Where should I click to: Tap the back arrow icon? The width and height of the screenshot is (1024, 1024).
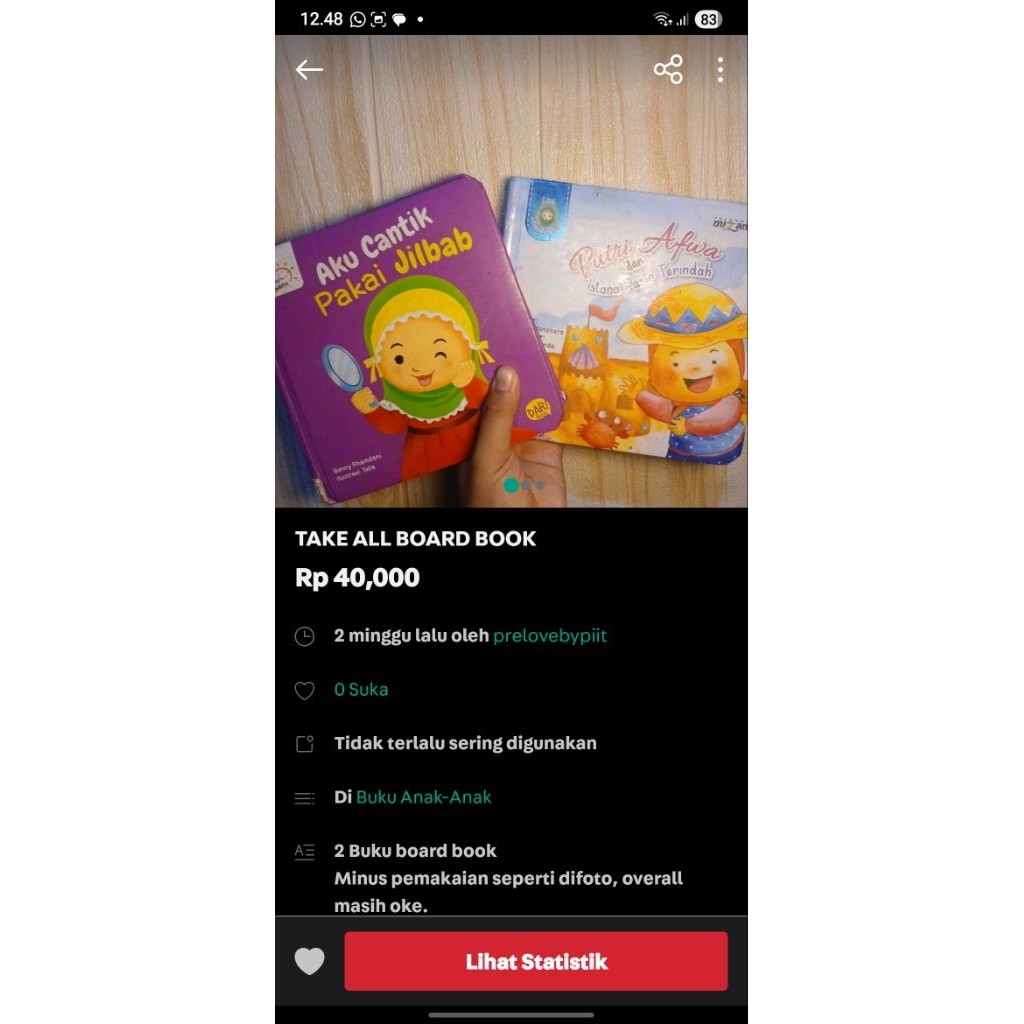coord(309,69)
